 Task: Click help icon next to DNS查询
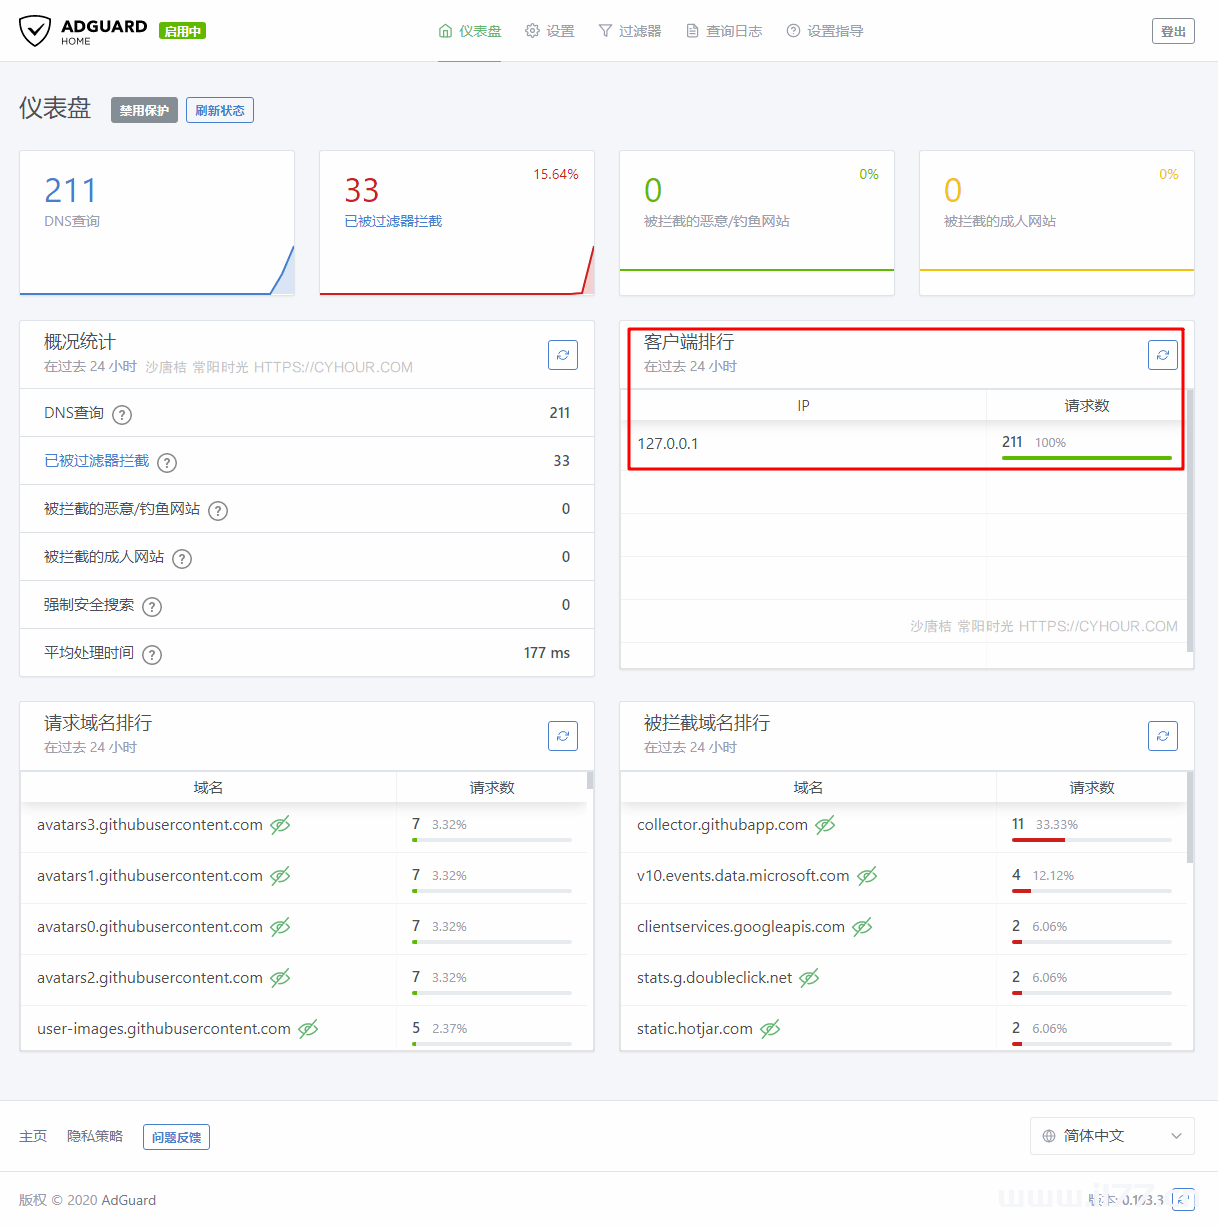click(x=122, y=415)
